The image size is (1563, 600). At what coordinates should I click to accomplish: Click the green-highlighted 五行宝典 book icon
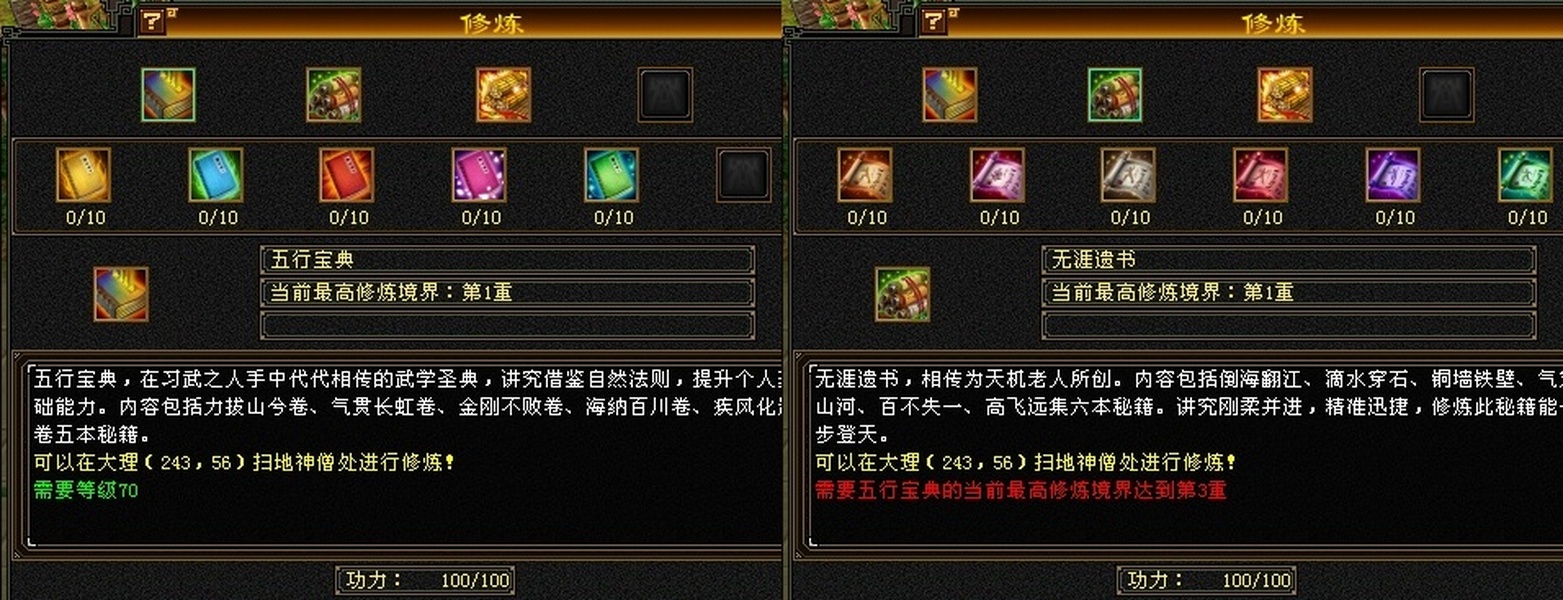168,95
